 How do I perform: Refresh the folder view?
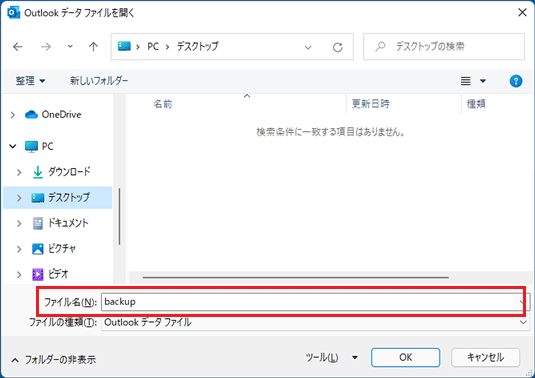[x=337, y=47]
